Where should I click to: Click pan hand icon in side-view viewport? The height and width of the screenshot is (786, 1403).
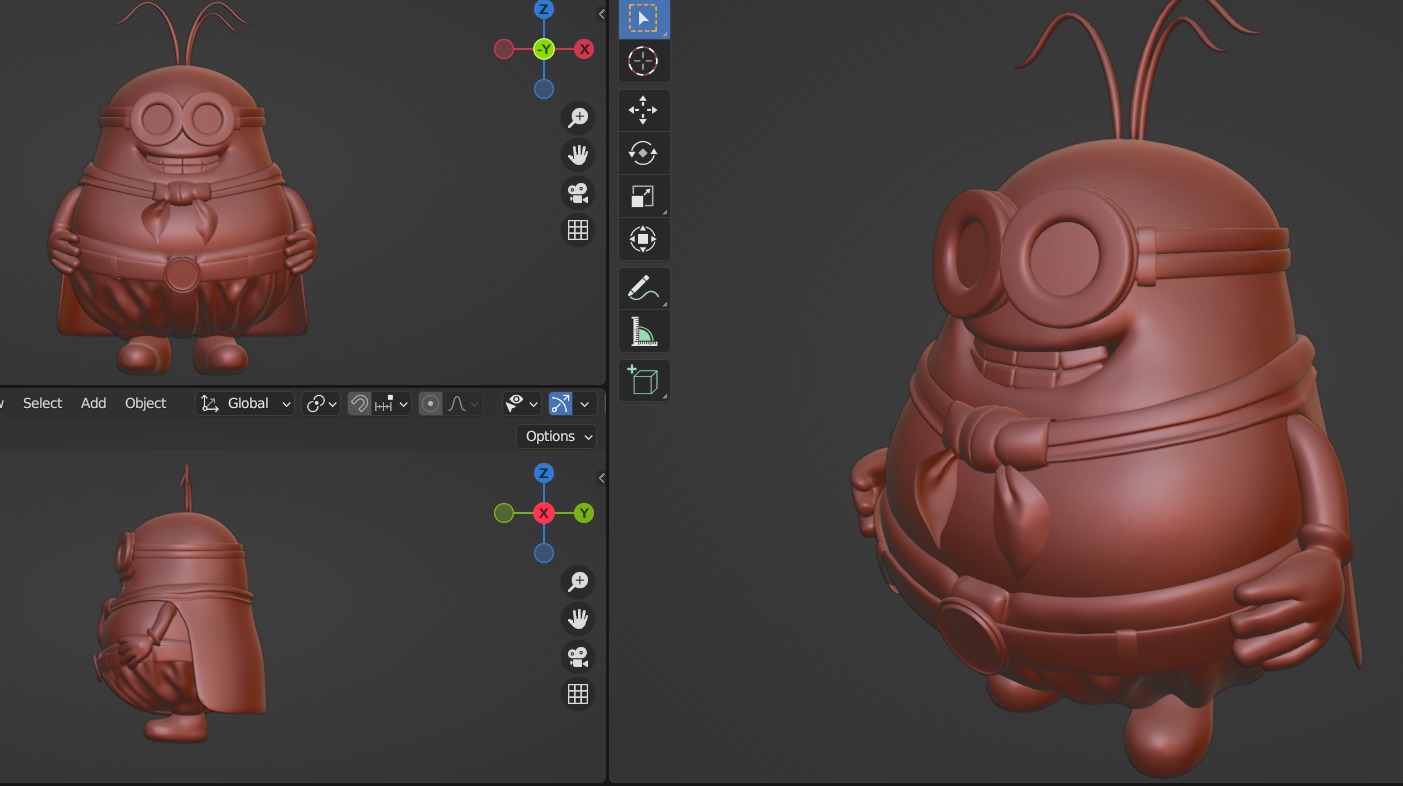pyautogui.click(x=578, y=619)
